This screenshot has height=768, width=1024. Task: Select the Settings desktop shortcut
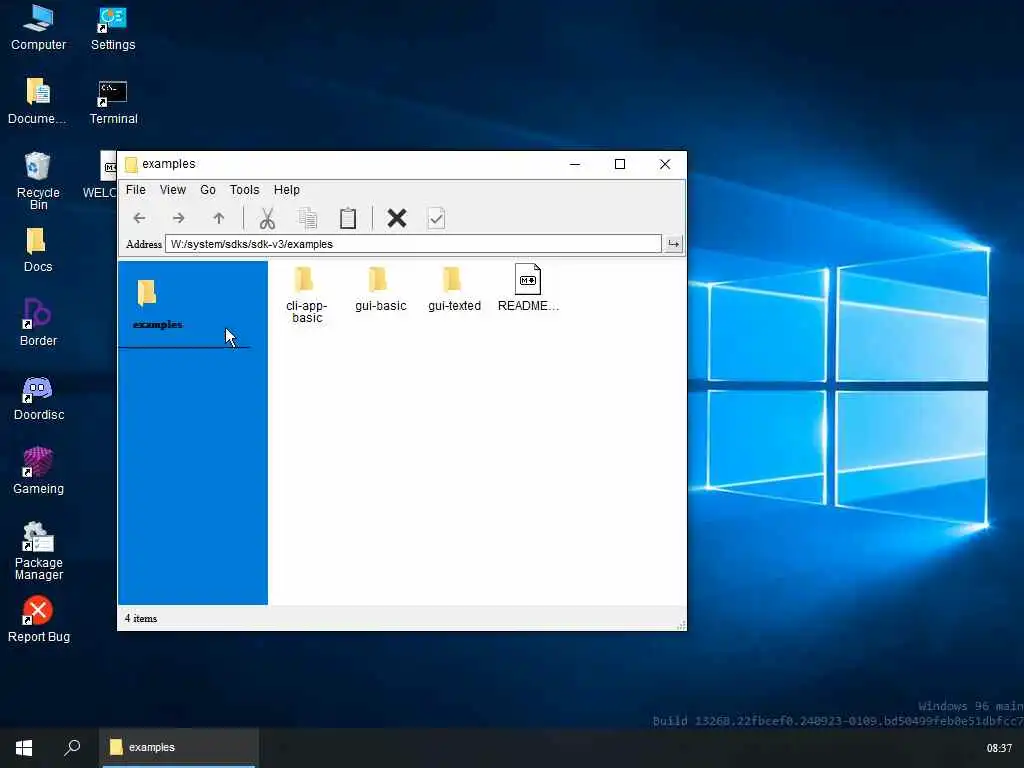(113, 27)
